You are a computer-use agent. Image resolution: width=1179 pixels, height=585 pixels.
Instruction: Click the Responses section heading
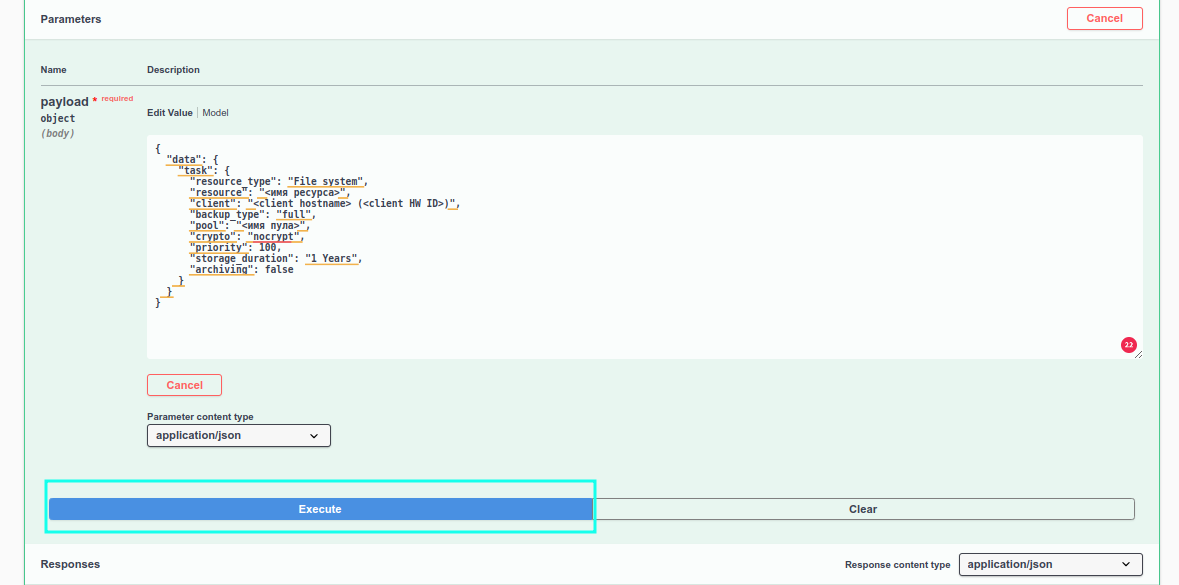(x=70, y=564)
